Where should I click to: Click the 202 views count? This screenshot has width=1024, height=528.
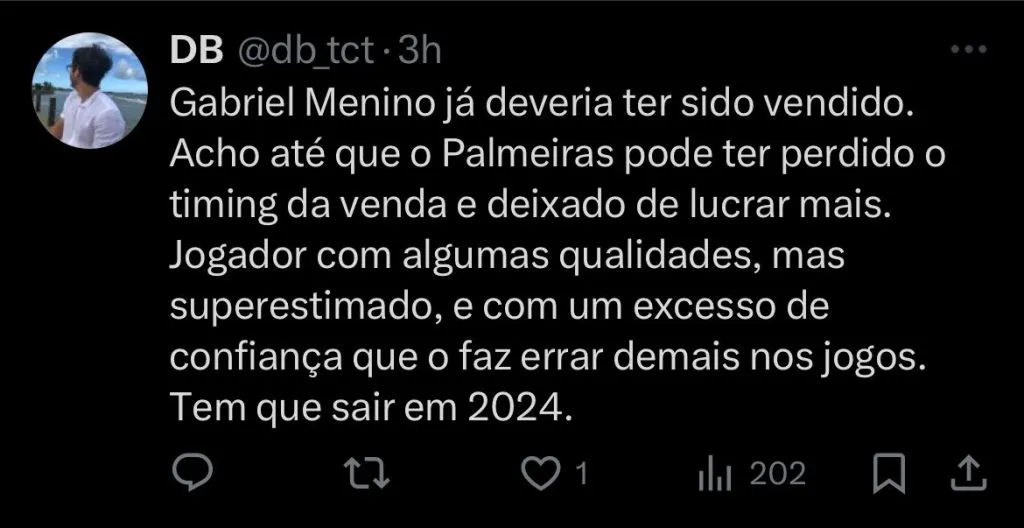pyautogui.click(x=777, y=474)
